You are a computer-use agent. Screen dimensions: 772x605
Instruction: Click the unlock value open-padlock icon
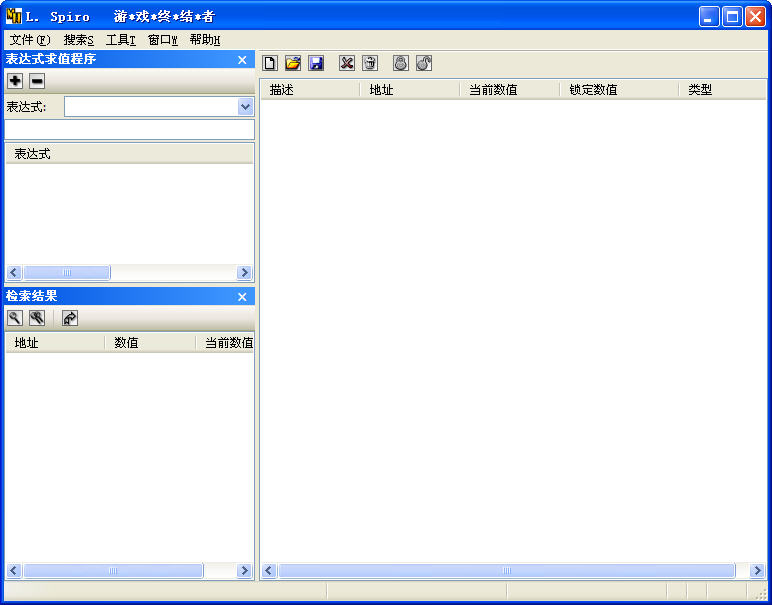click(x=424, y=63)
